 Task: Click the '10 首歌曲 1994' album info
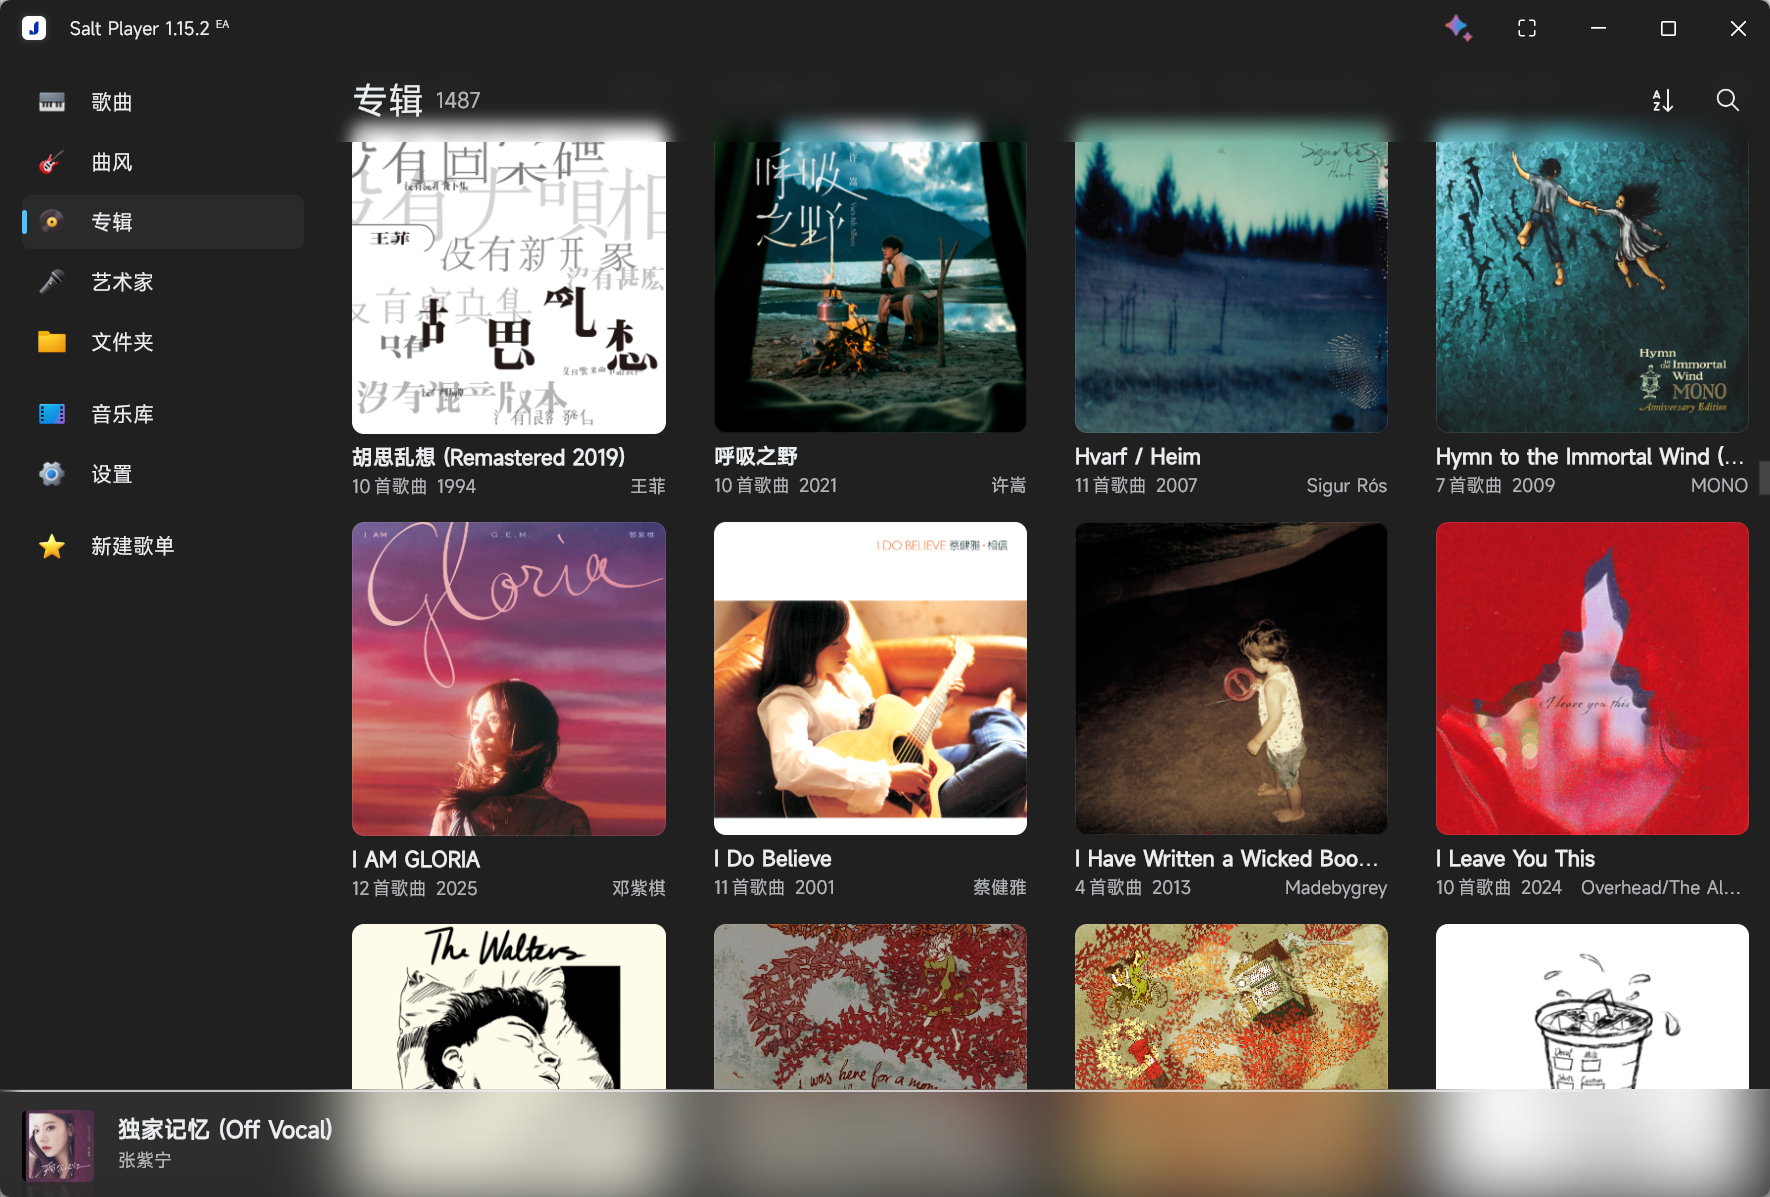[x=414, y=486]
